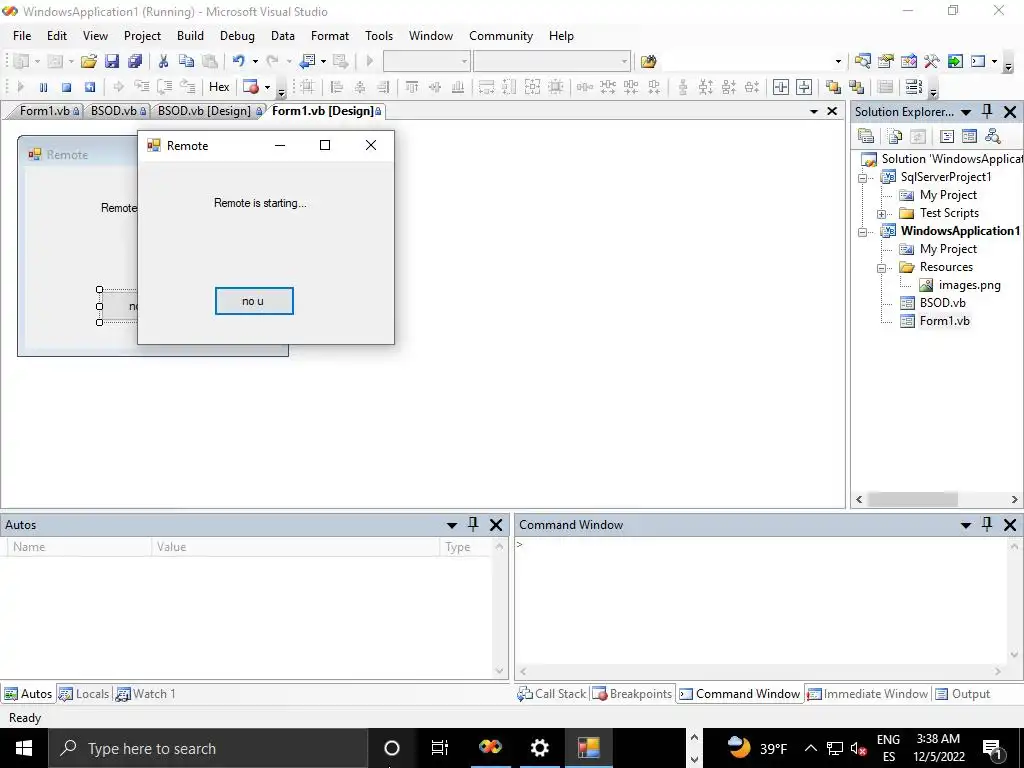Click Properties icon in Solution Explorer toolbar
1024x768 pixels.
866,136
